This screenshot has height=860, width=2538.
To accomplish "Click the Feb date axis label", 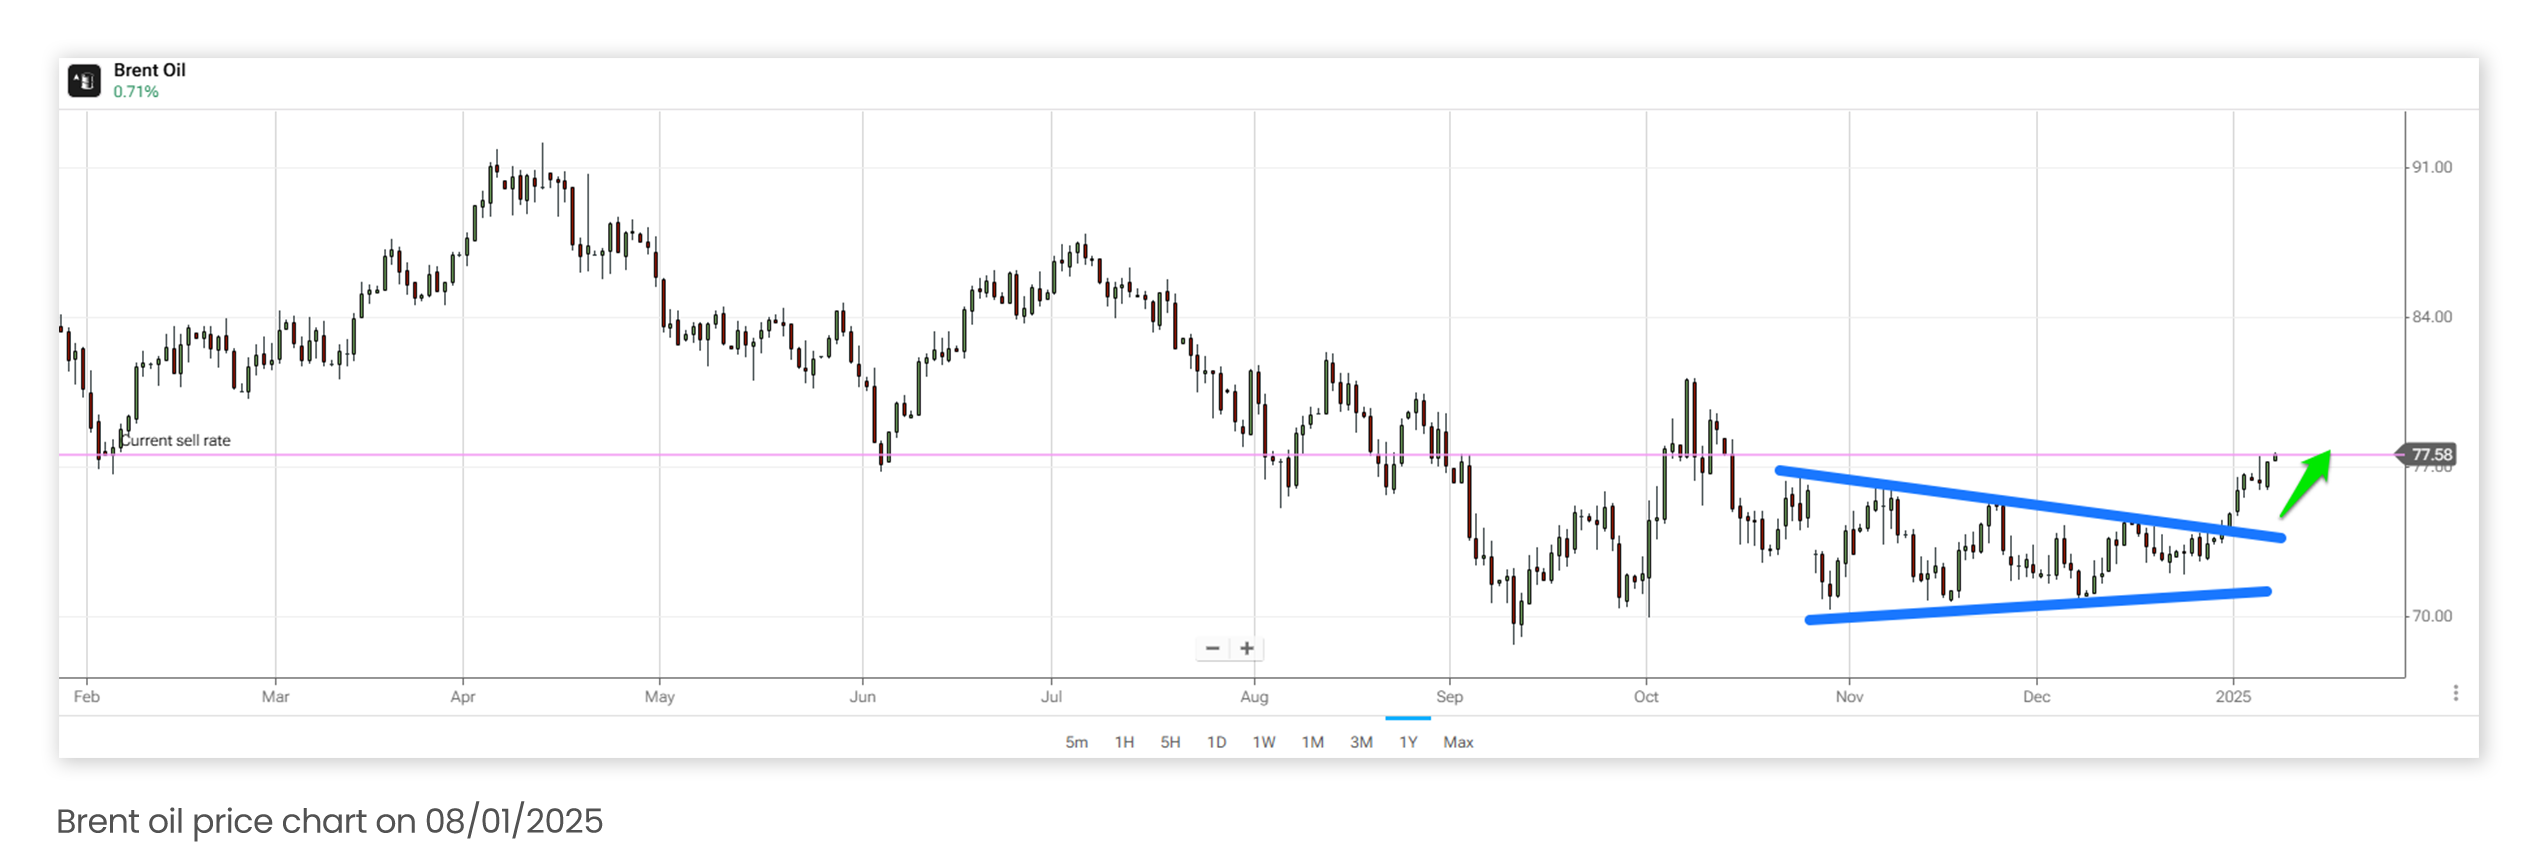I will (87, 696).
